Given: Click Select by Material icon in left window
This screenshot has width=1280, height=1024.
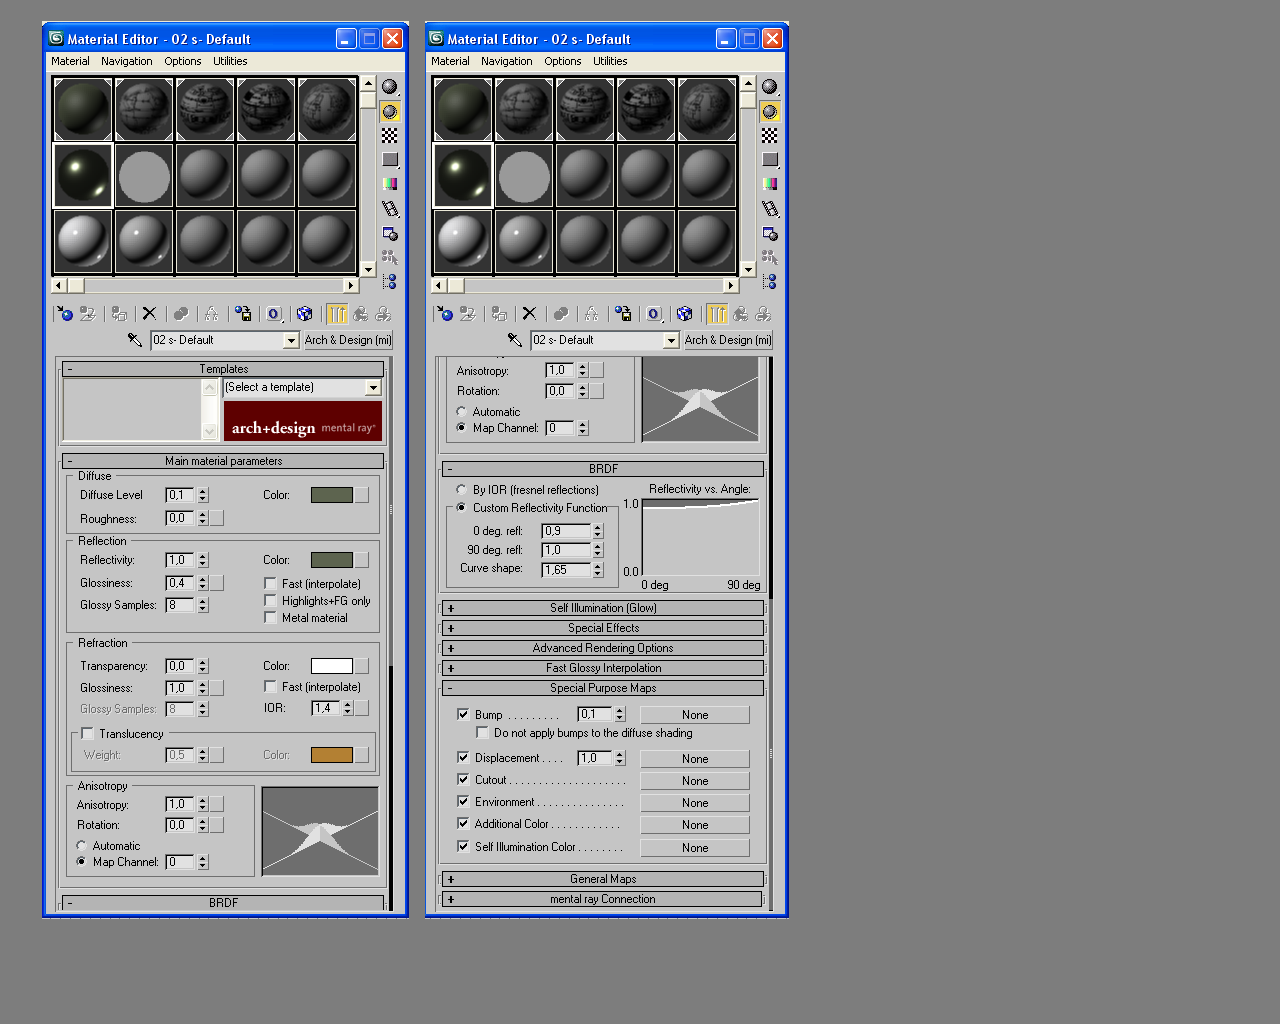Looking at the screenshot, I should (x=390, y=257).
